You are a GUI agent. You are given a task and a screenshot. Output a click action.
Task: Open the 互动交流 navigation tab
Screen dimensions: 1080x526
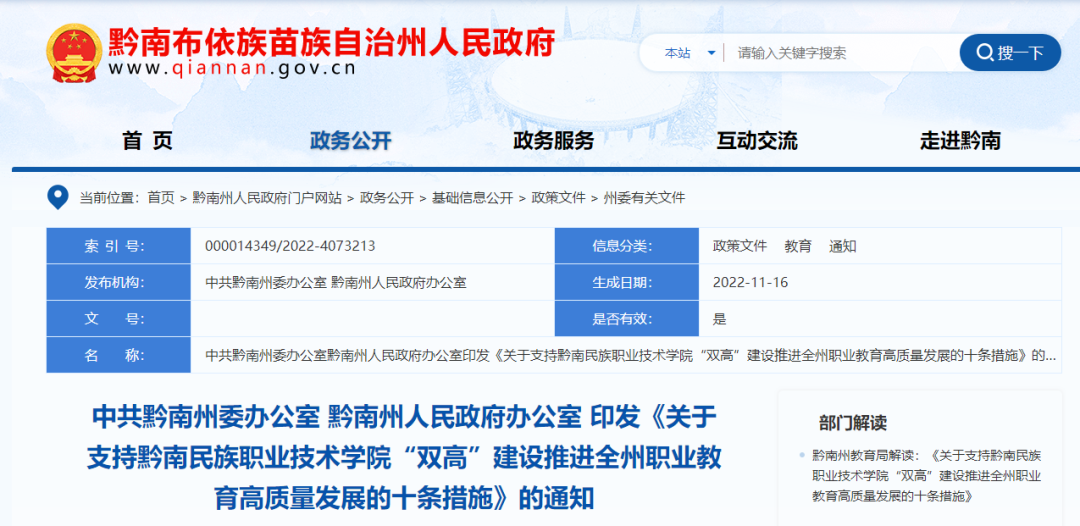[757, 141]
